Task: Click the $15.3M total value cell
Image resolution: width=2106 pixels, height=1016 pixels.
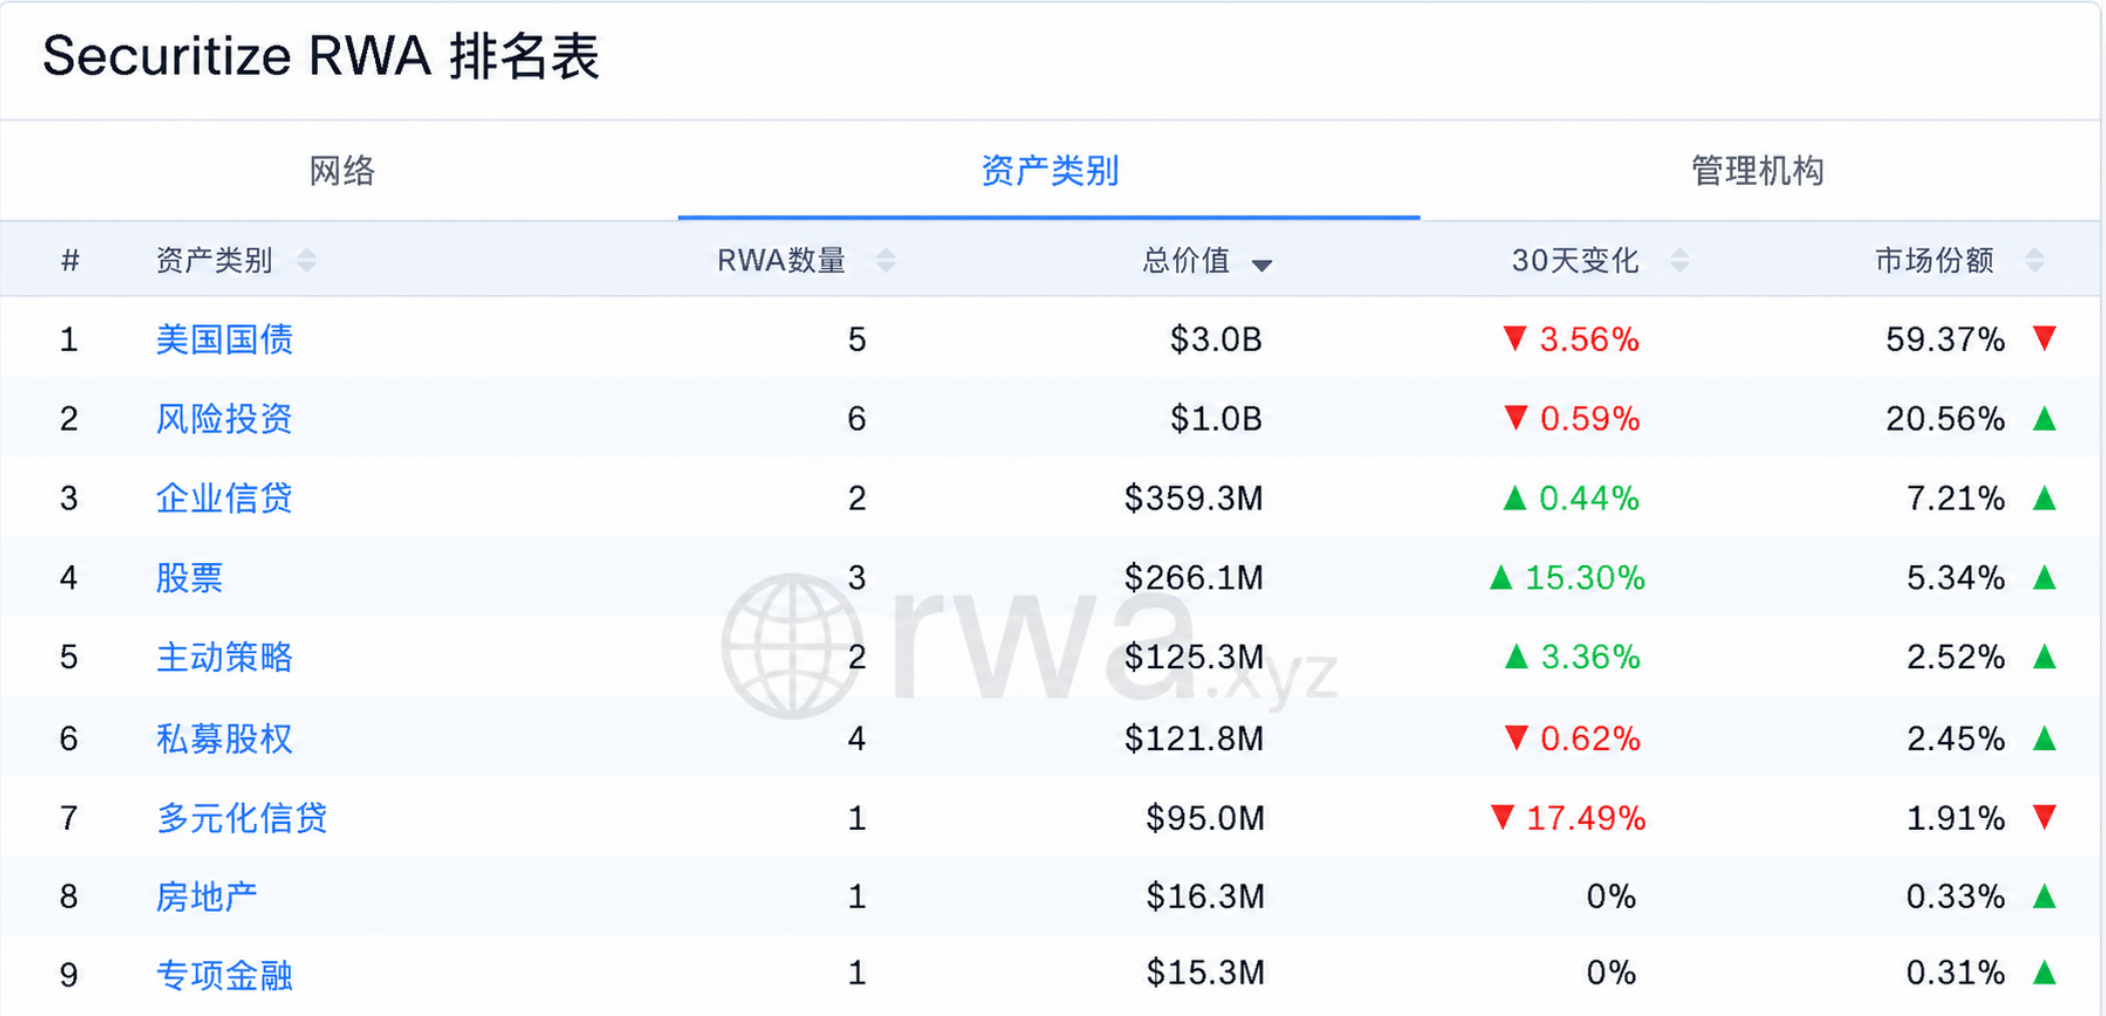Action: [x=1205, y=972]
